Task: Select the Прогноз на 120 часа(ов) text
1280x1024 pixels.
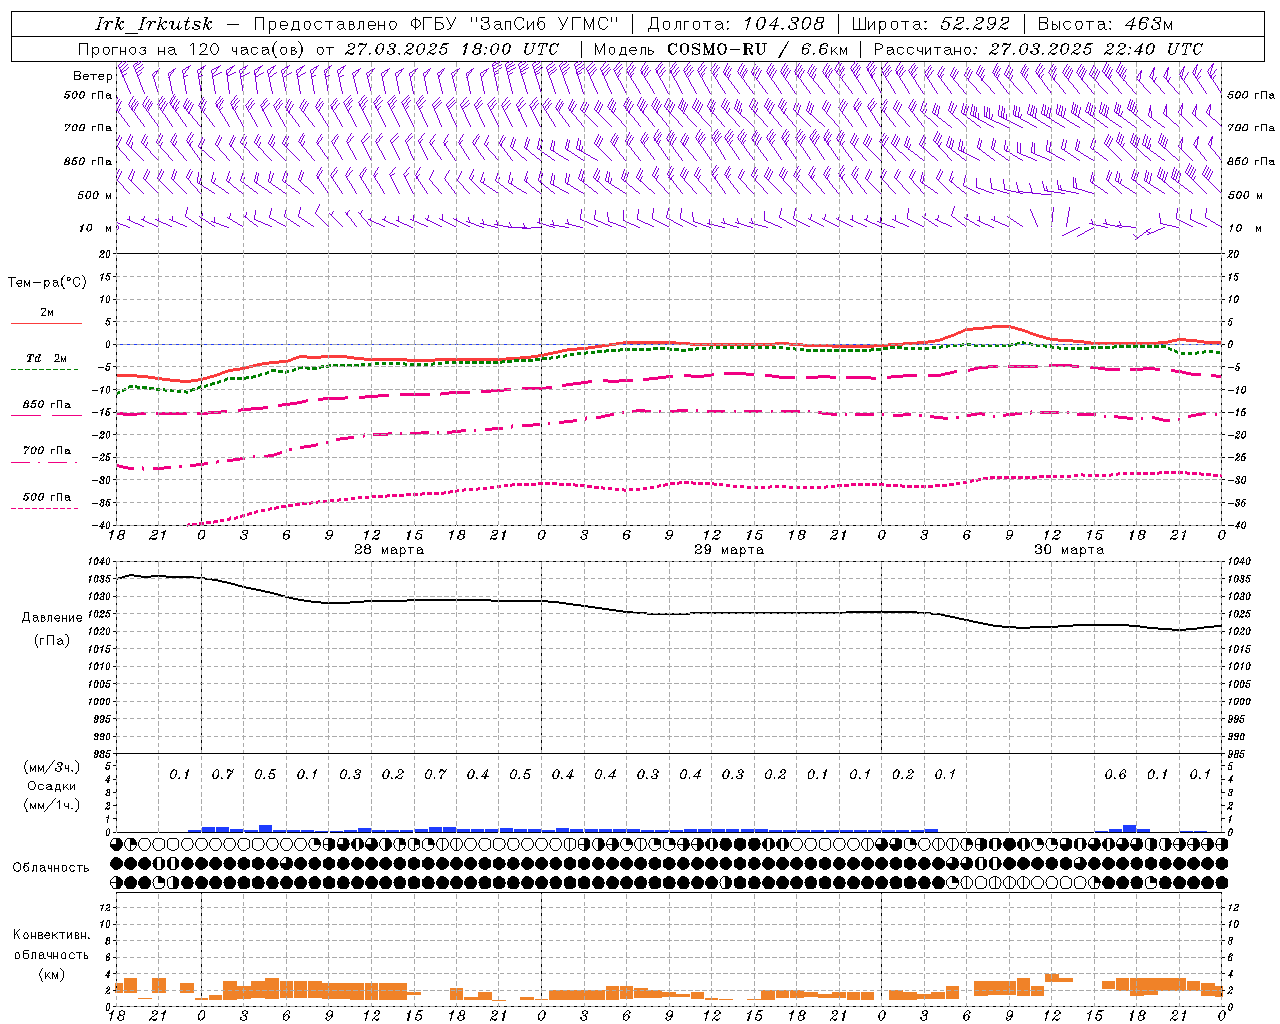Action: (192, 49)
